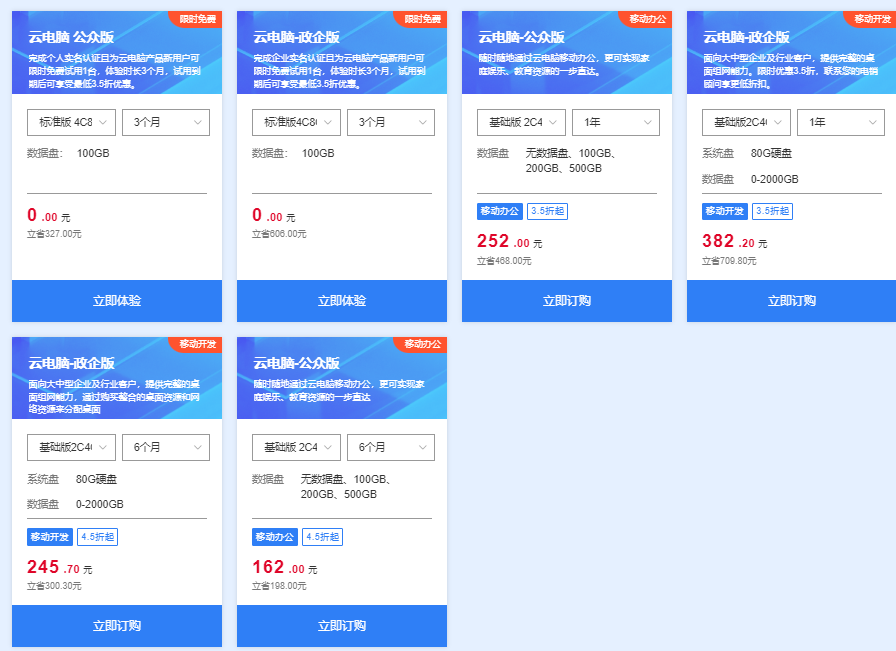Click the 移动办公 corner badge on the 6个月 公众版 card
Screen dimensions: 896x651
click(x=422, y=344)
